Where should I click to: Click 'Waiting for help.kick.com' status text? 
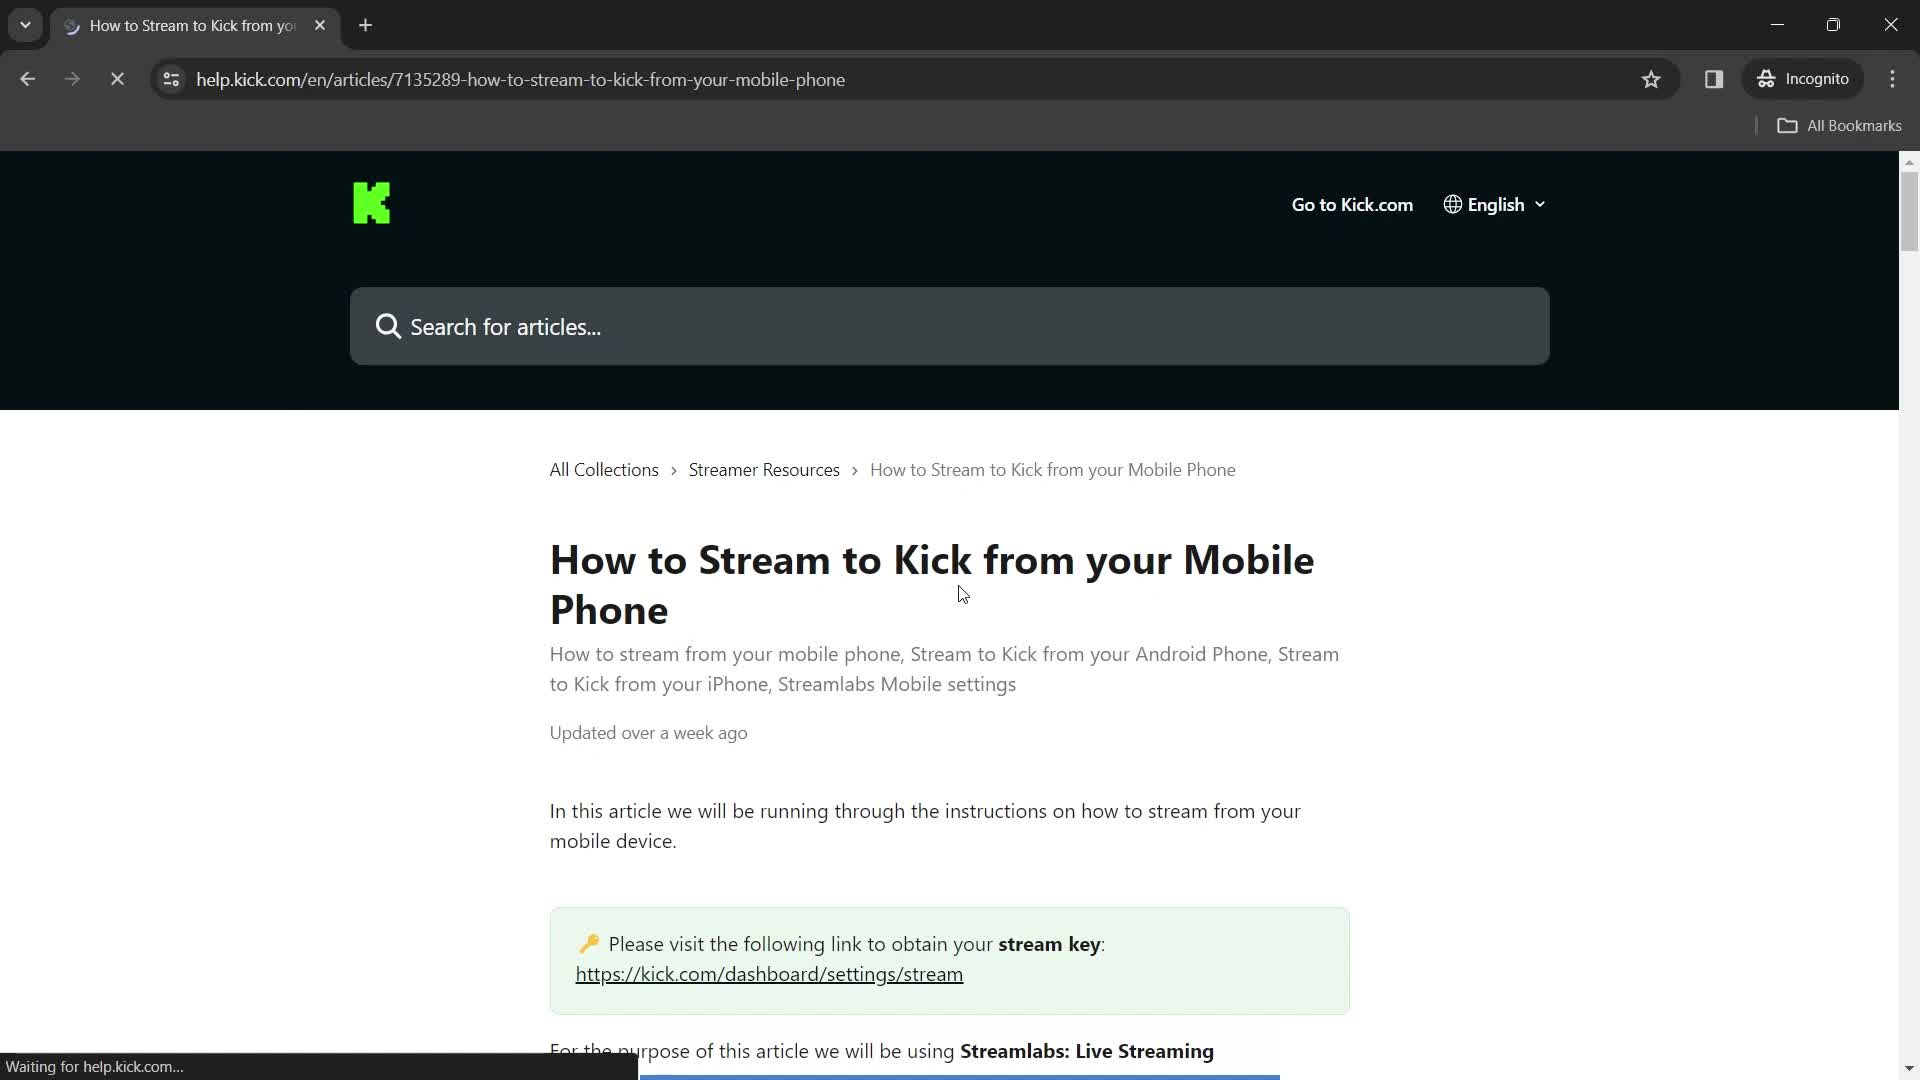[x=95, y=1066]
